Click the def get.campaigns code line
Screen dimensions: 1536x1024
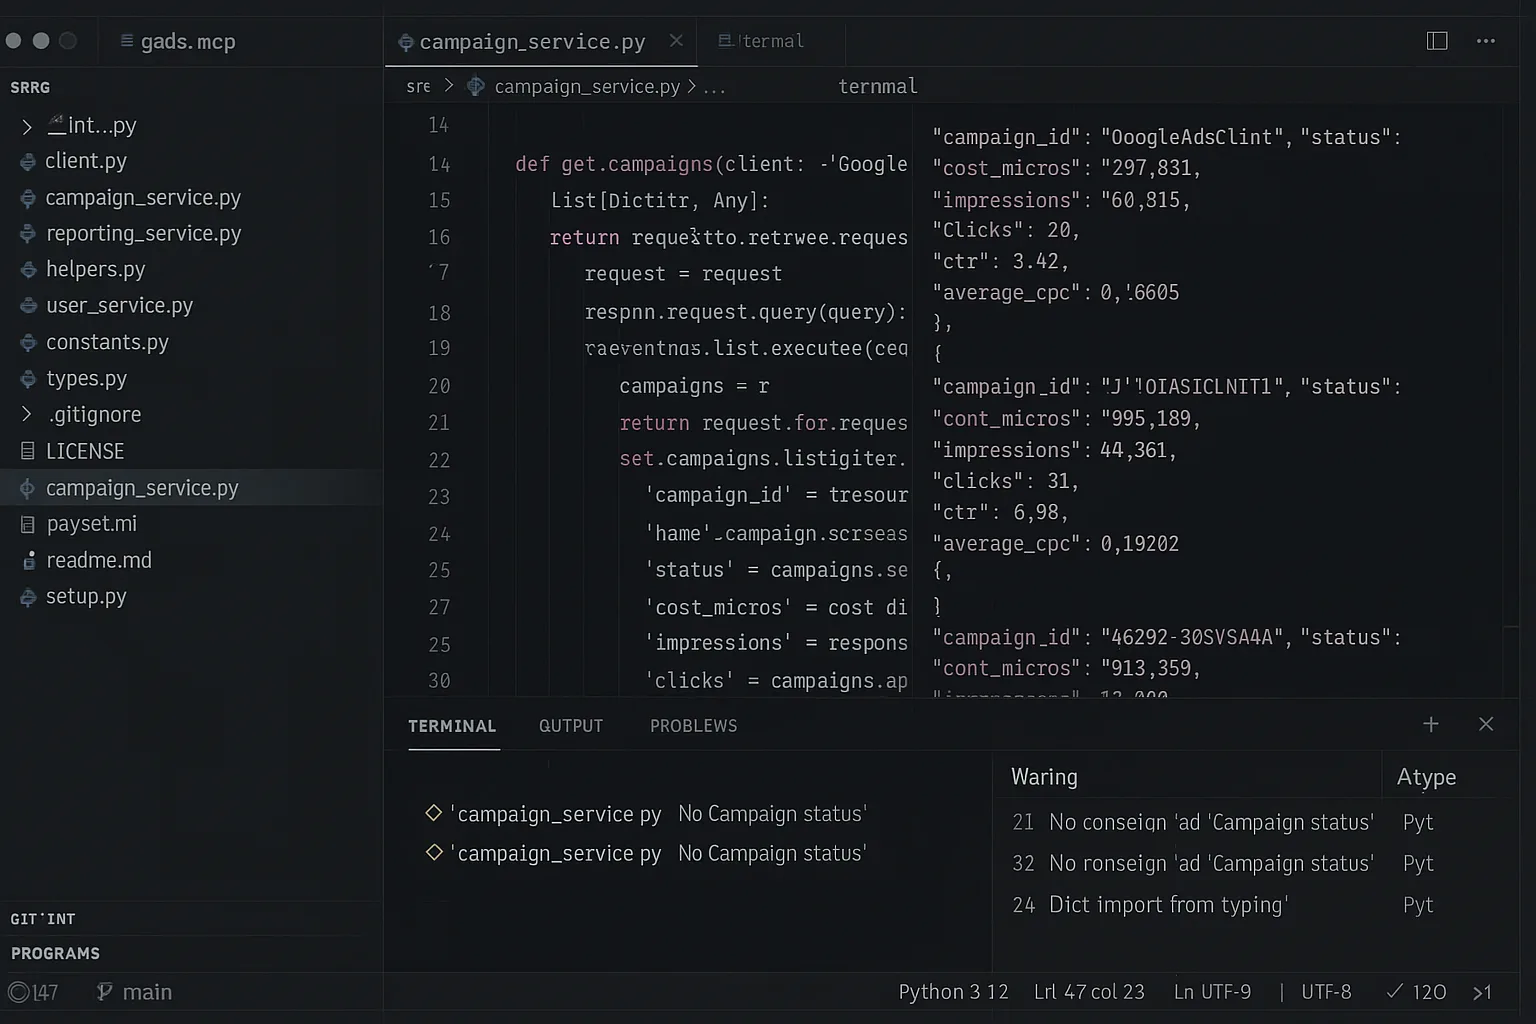click(x=711, y=164)
